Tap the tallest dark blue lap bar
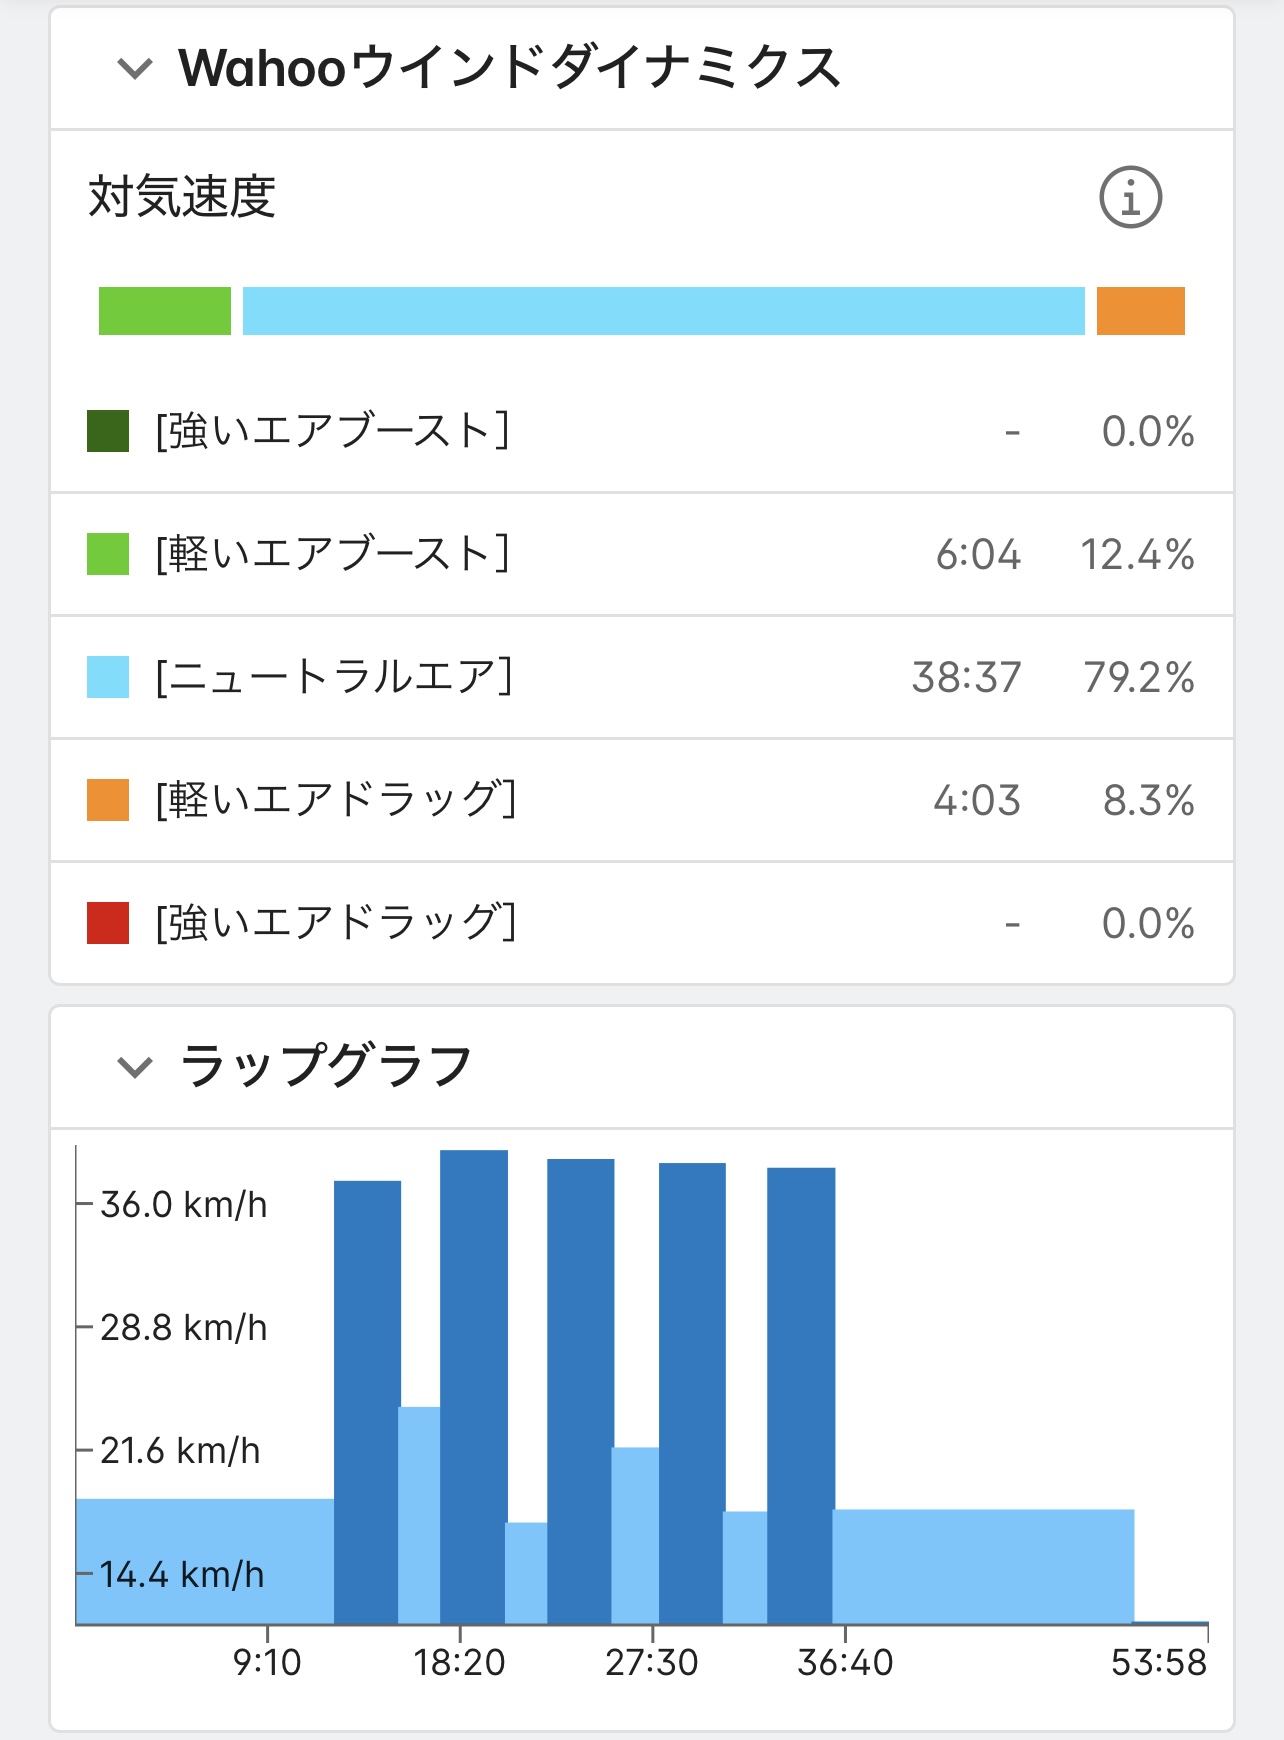1284x1740 pixels. 474,1390
